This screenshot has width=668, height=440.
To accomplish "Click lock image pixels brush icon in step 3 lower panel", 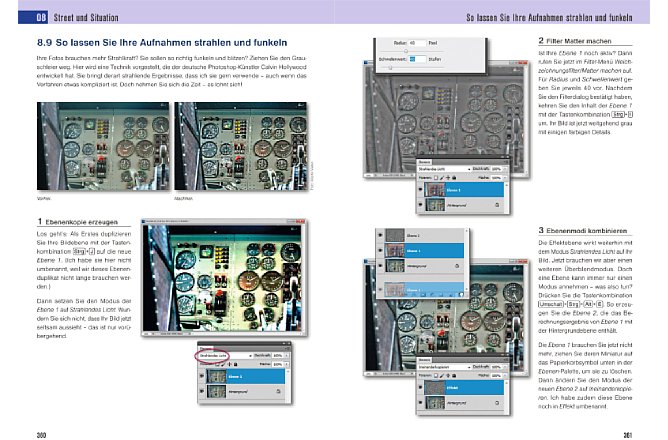I will (x=442, y=376).
